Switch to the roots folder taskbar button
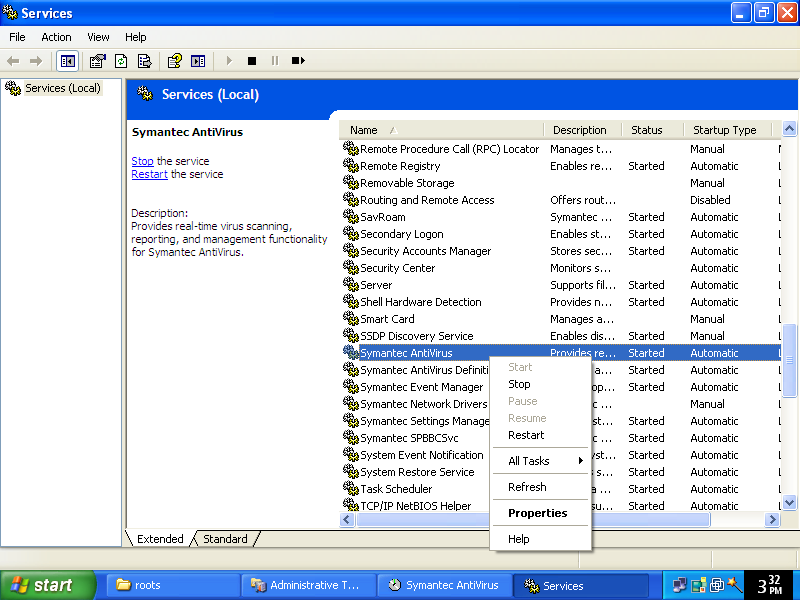This screenshot has width=800, height=600. click(173, 585)
